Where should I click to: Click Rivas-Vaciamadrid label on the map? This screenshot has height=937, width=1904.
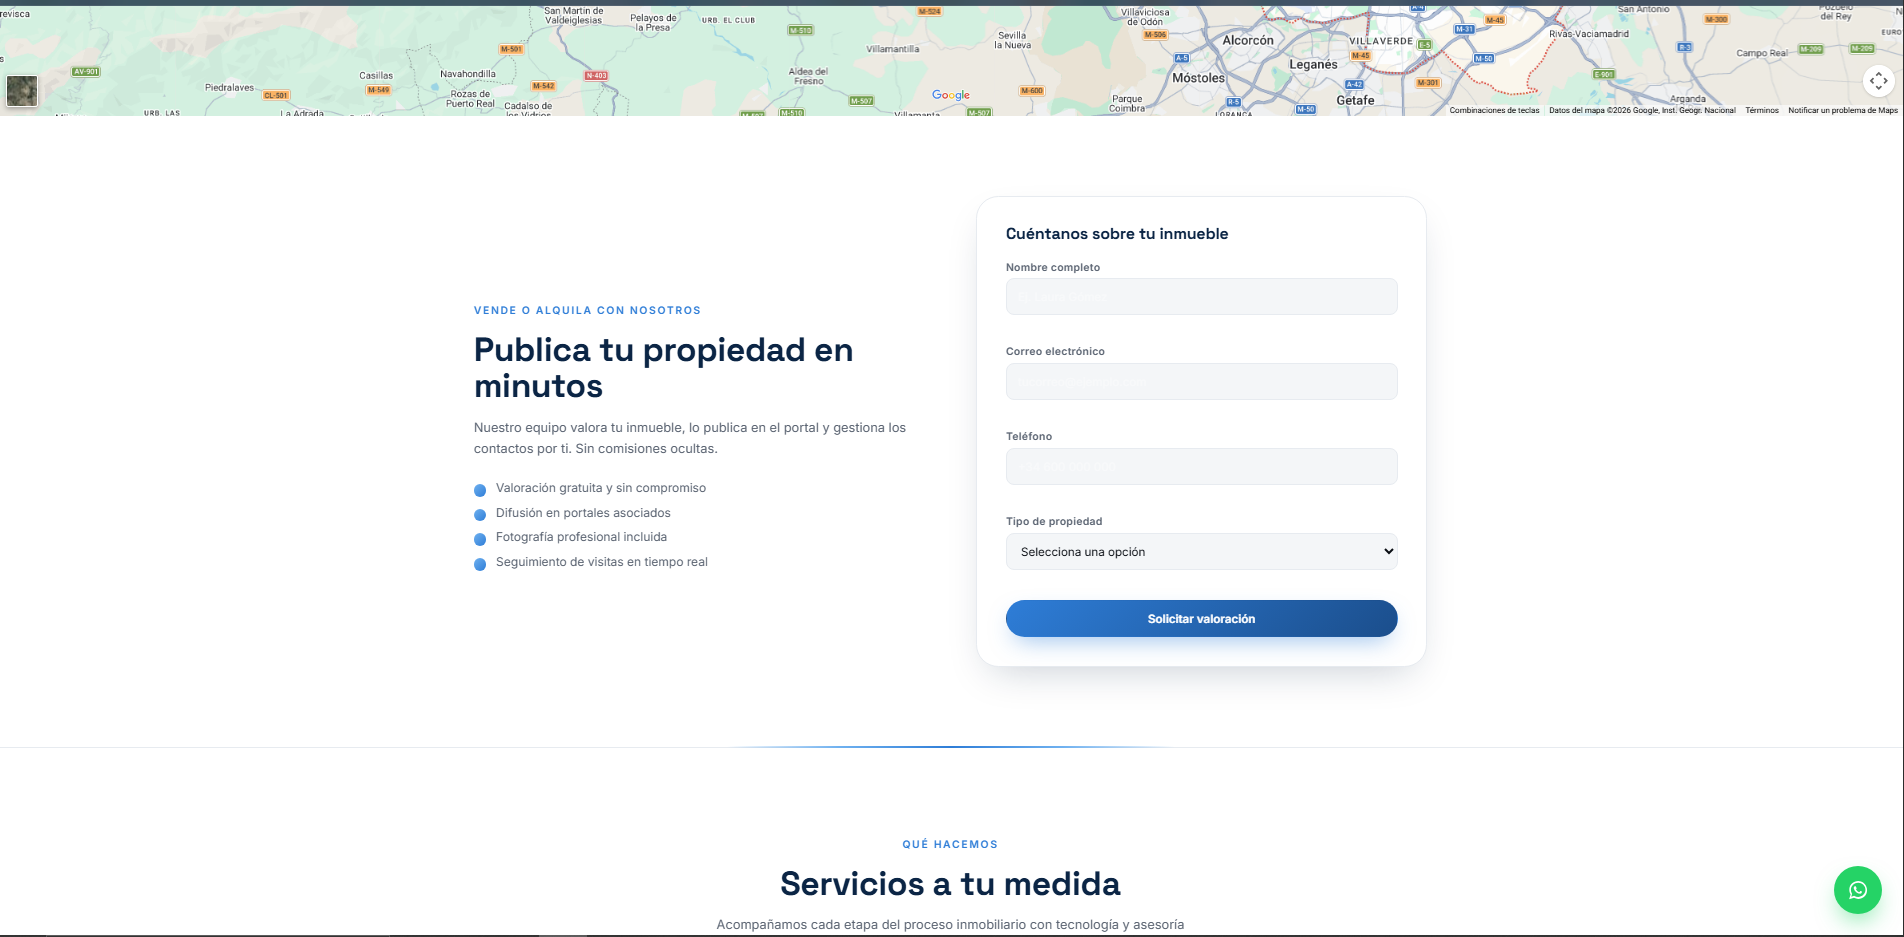point(1589,34)
